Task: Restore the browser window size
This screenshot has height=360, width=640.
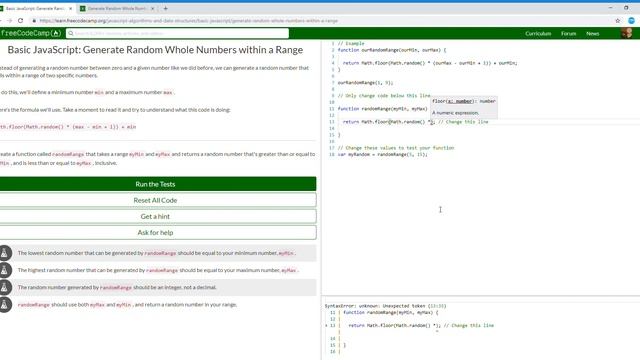Action: point(626,8)
